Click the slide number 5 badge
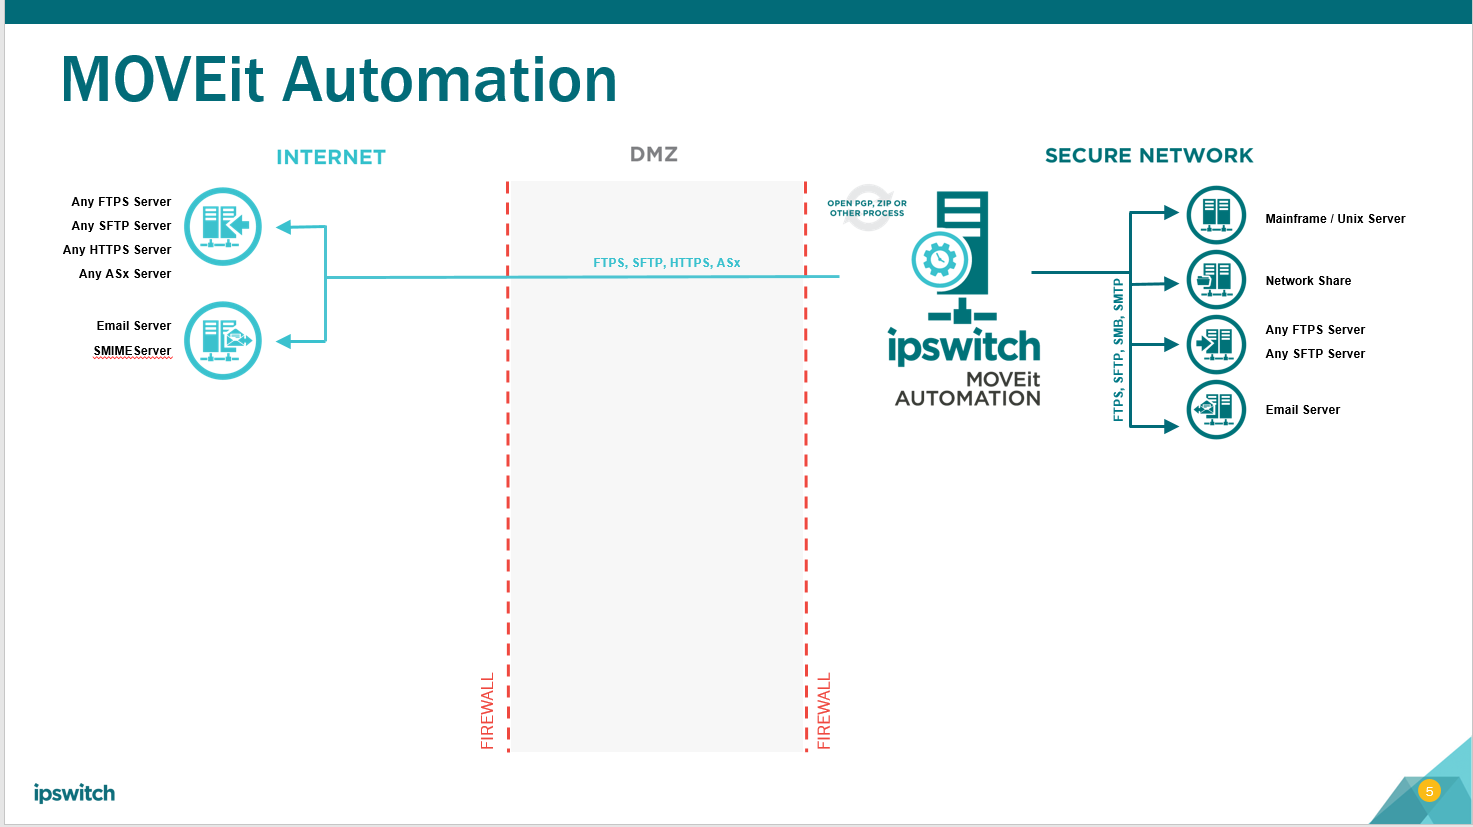 (1428, 789)
